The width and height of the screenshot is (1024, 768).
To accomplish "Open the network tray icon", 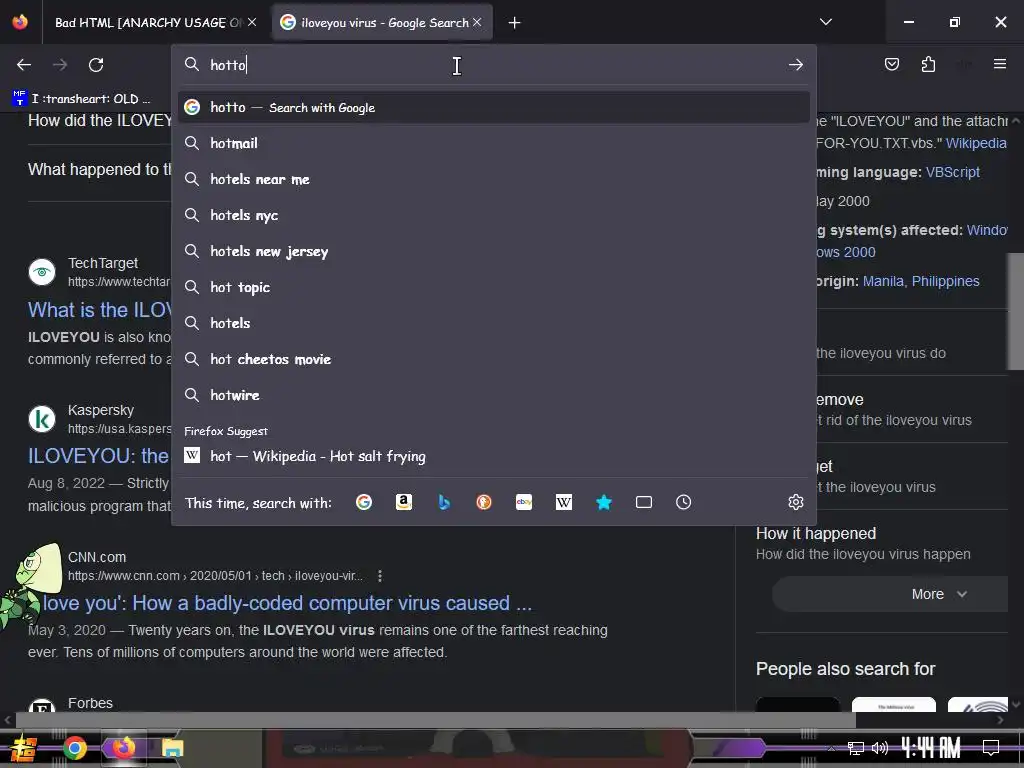I will click(x=856, y=748).
